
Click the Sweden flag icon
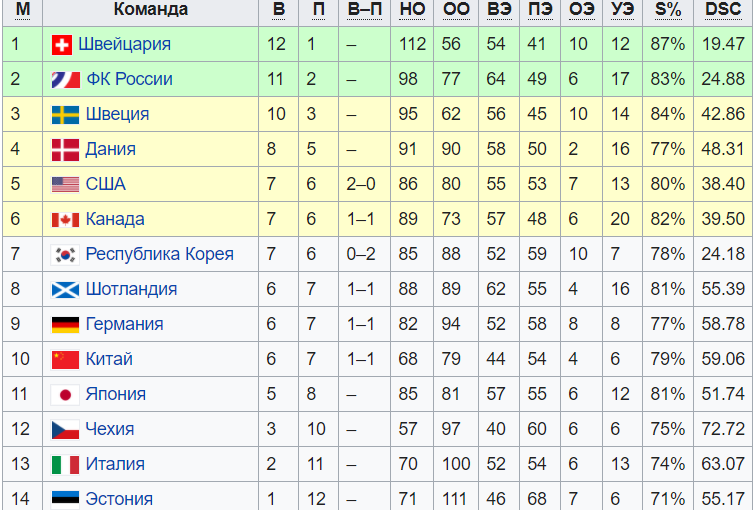point(66,115)
